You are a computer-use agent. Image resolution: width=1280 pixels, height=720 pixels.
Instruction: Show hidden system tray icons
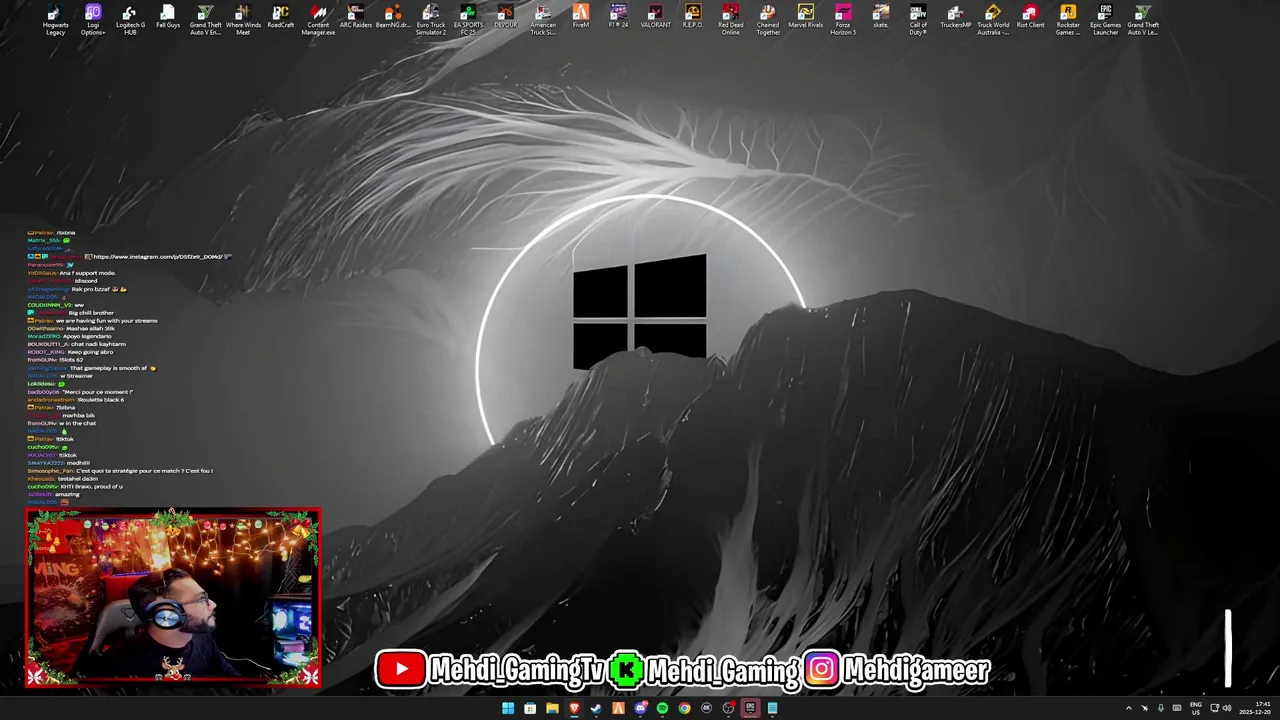pyautogui.click(x=1129, y=708)
